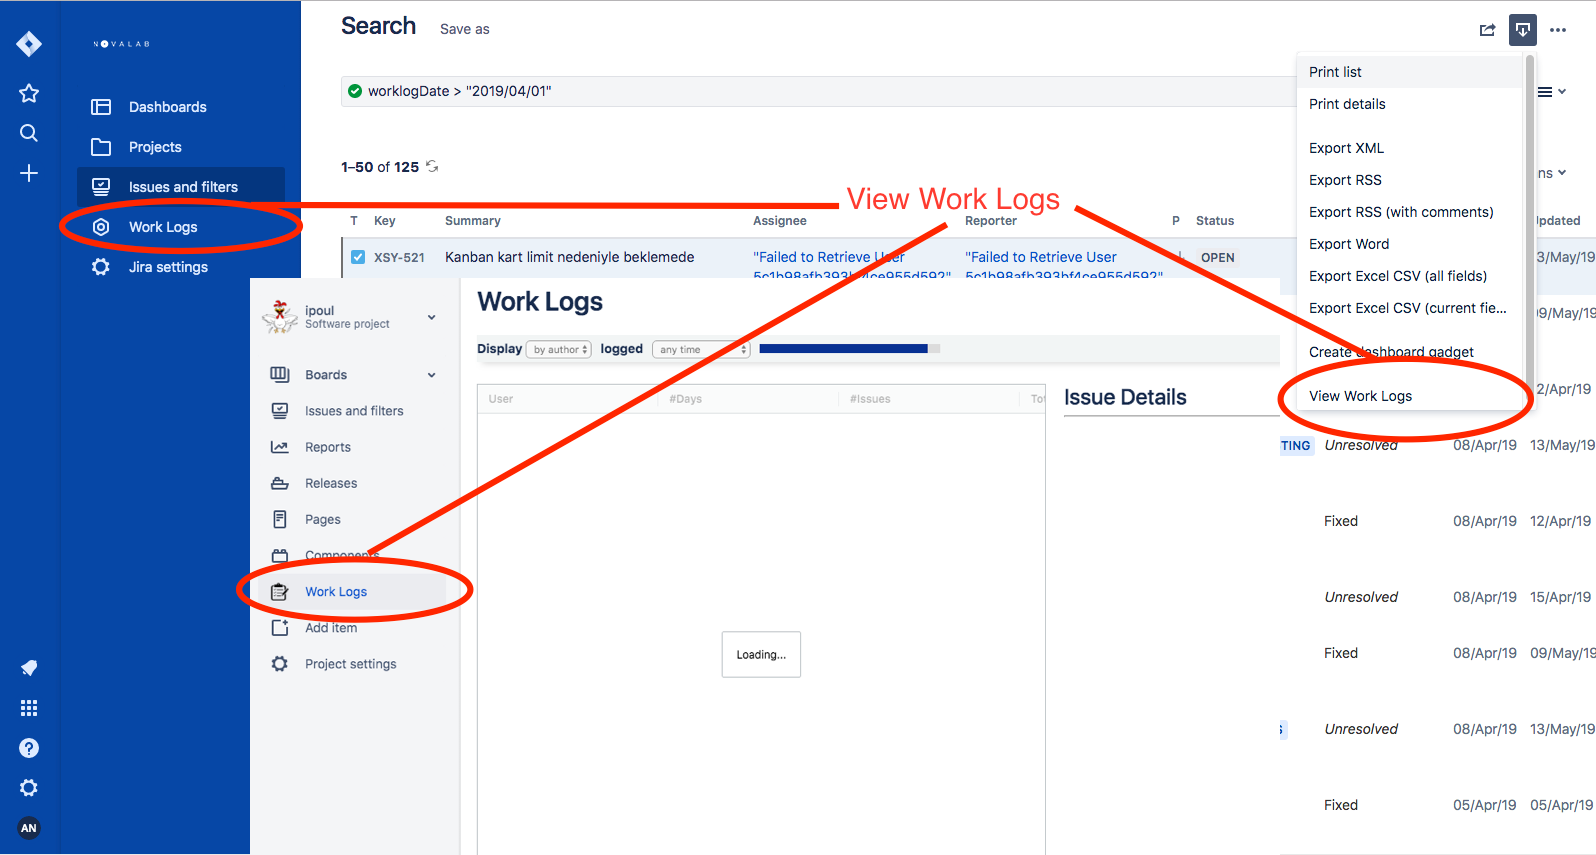1596x855 pixels.
Task: Click the #Days column header
Action: coord(686,399)
